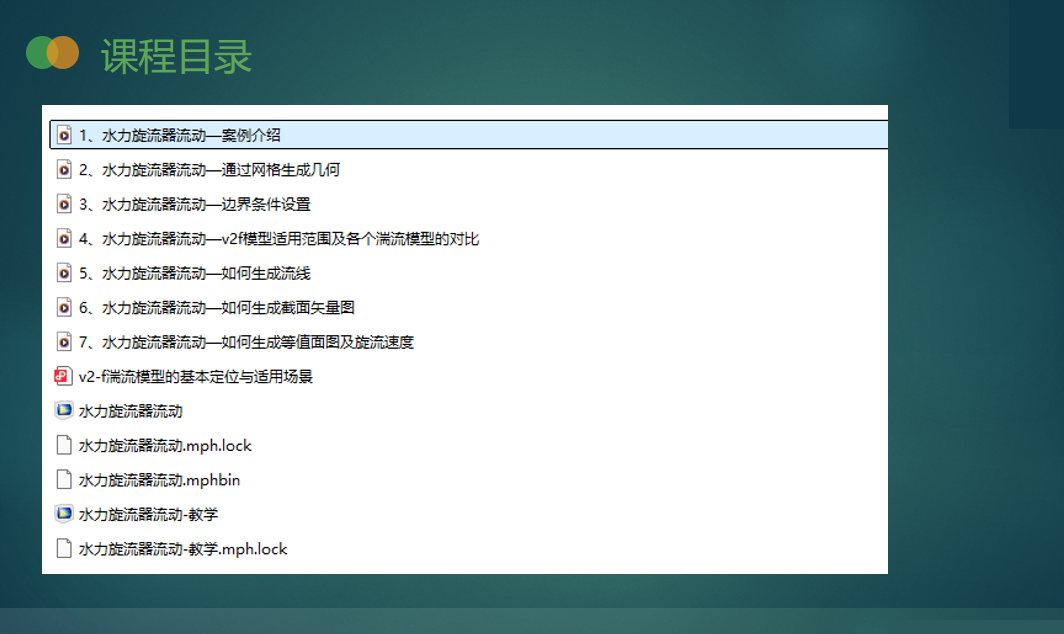Select file name 1、水力旋流器流动—案例介绍
This screenshot has height=634, width=1064.
point(180,135)
